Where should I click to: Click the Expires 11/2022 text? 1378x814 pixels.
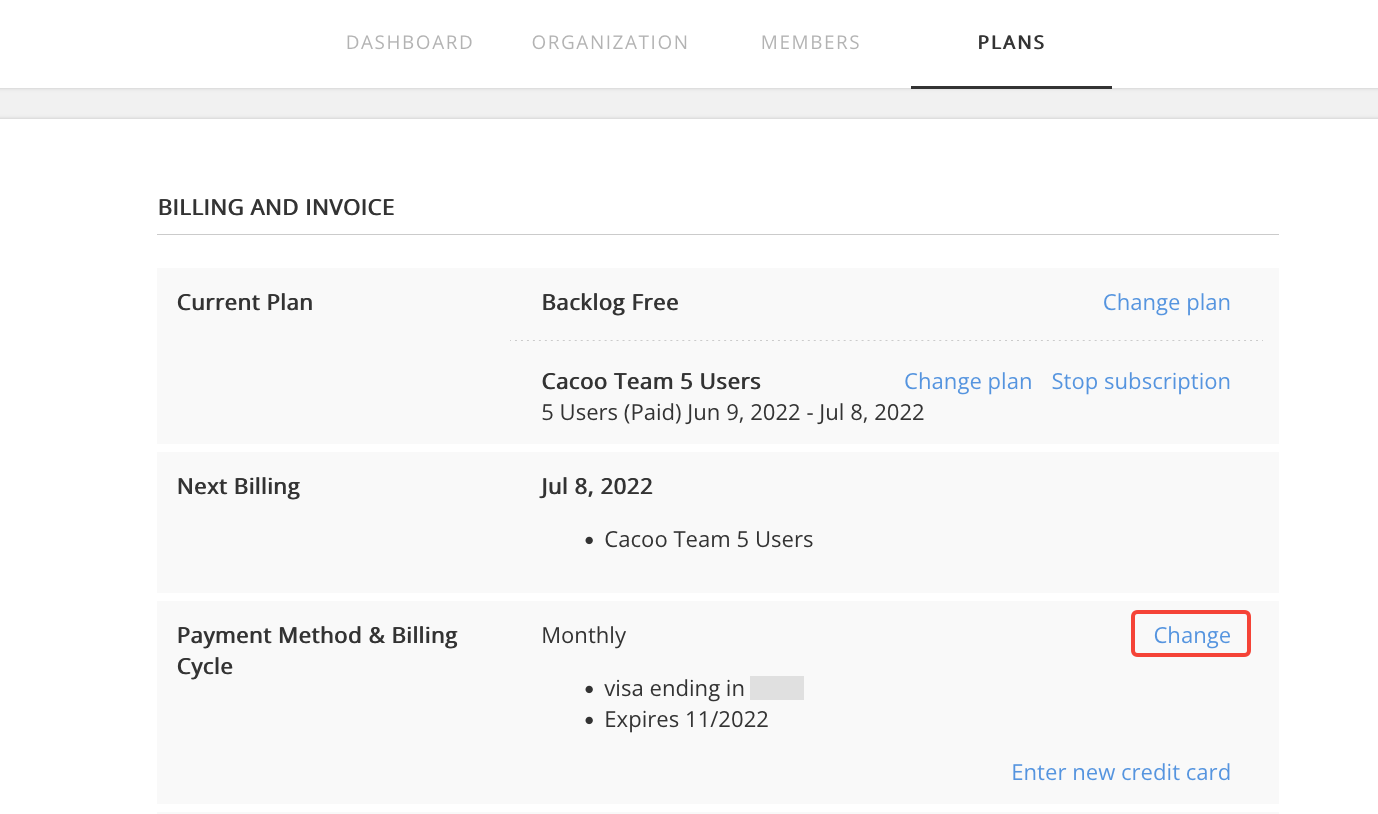tap(687, 719)
